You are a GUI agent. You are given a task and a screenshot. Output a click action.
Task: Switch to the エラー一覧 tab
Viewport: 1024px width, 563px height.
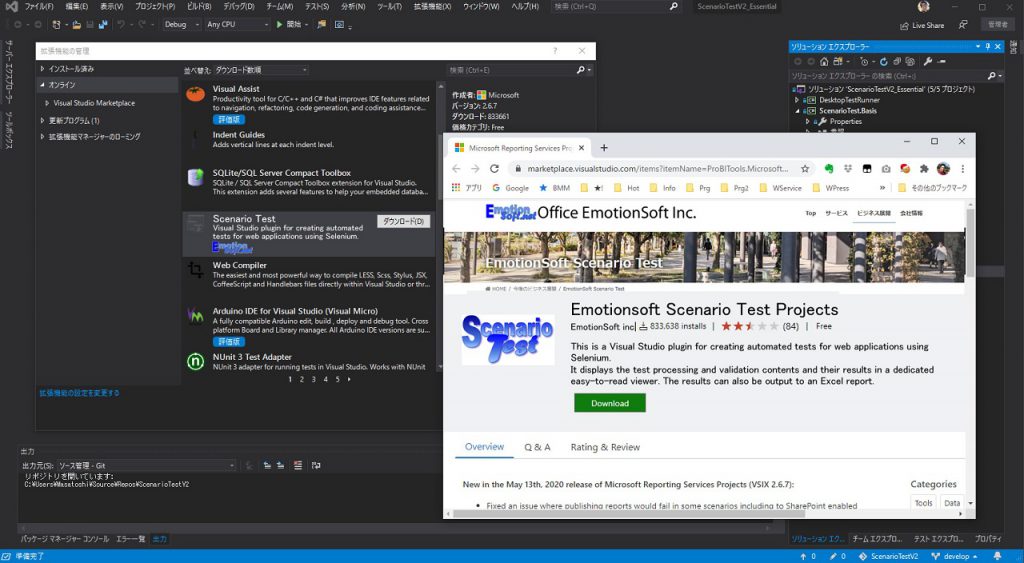pyautogui.click(x=131, y=539)
